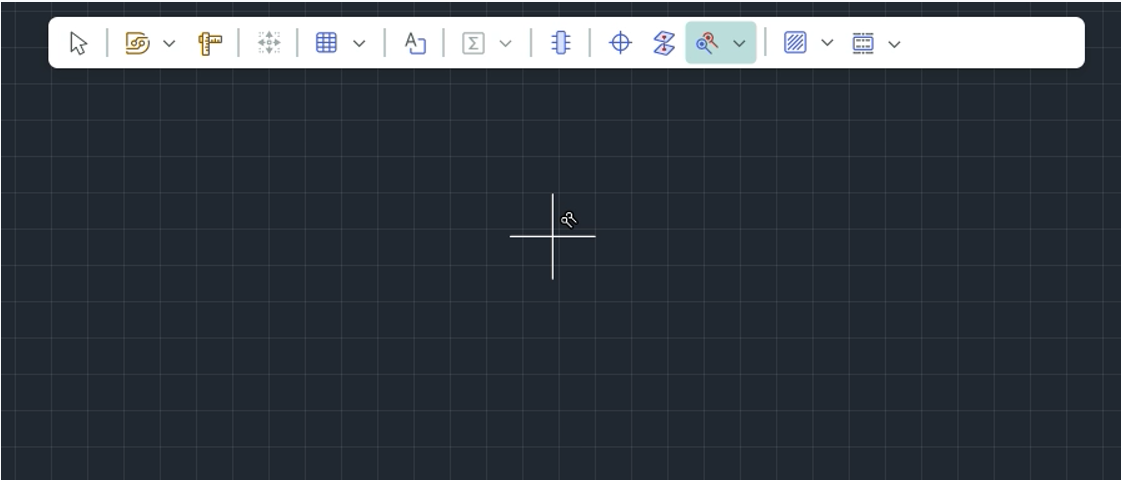This screenshot has width=1121, height=480.
Task: Click the sigma formula tool
Action: (473, 43)
